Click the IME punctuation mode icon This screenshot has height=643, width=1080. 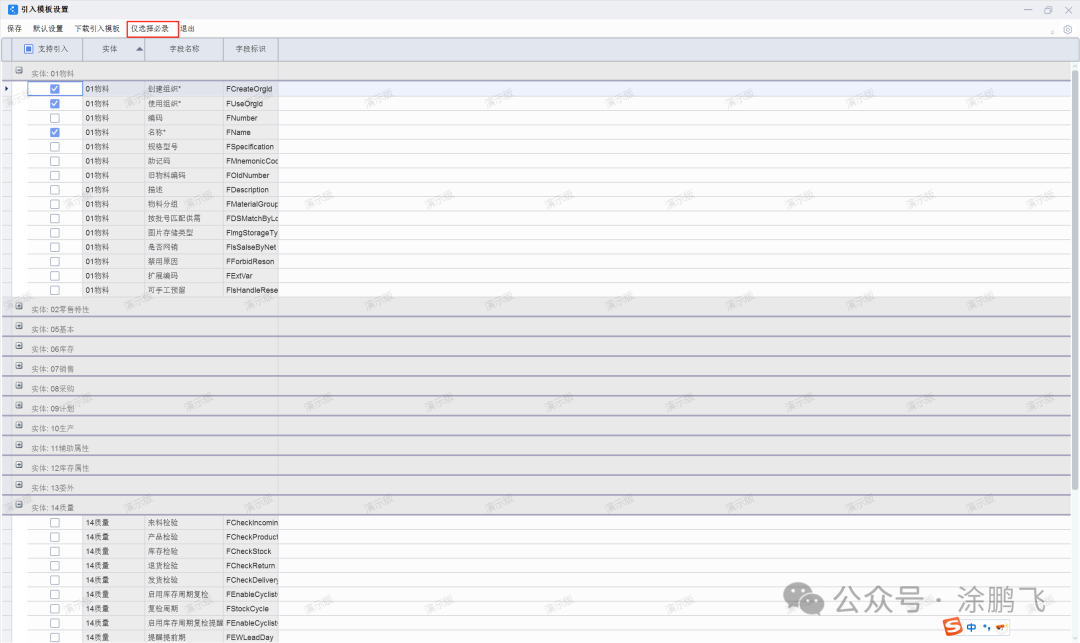[985, 627]
